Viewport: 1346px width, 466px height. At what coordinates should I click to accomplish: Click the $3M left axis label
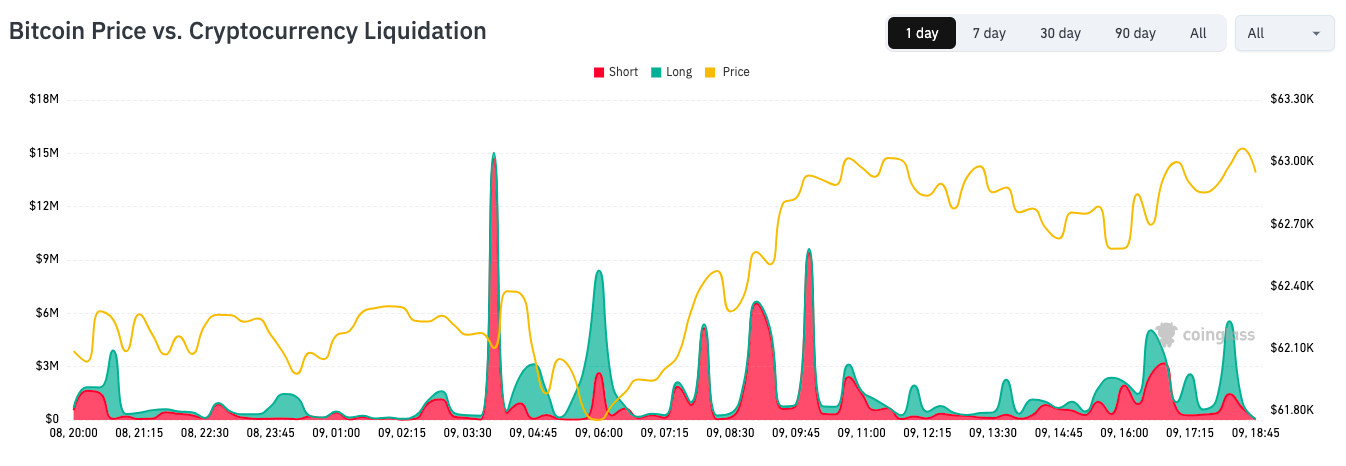(47, 366)
